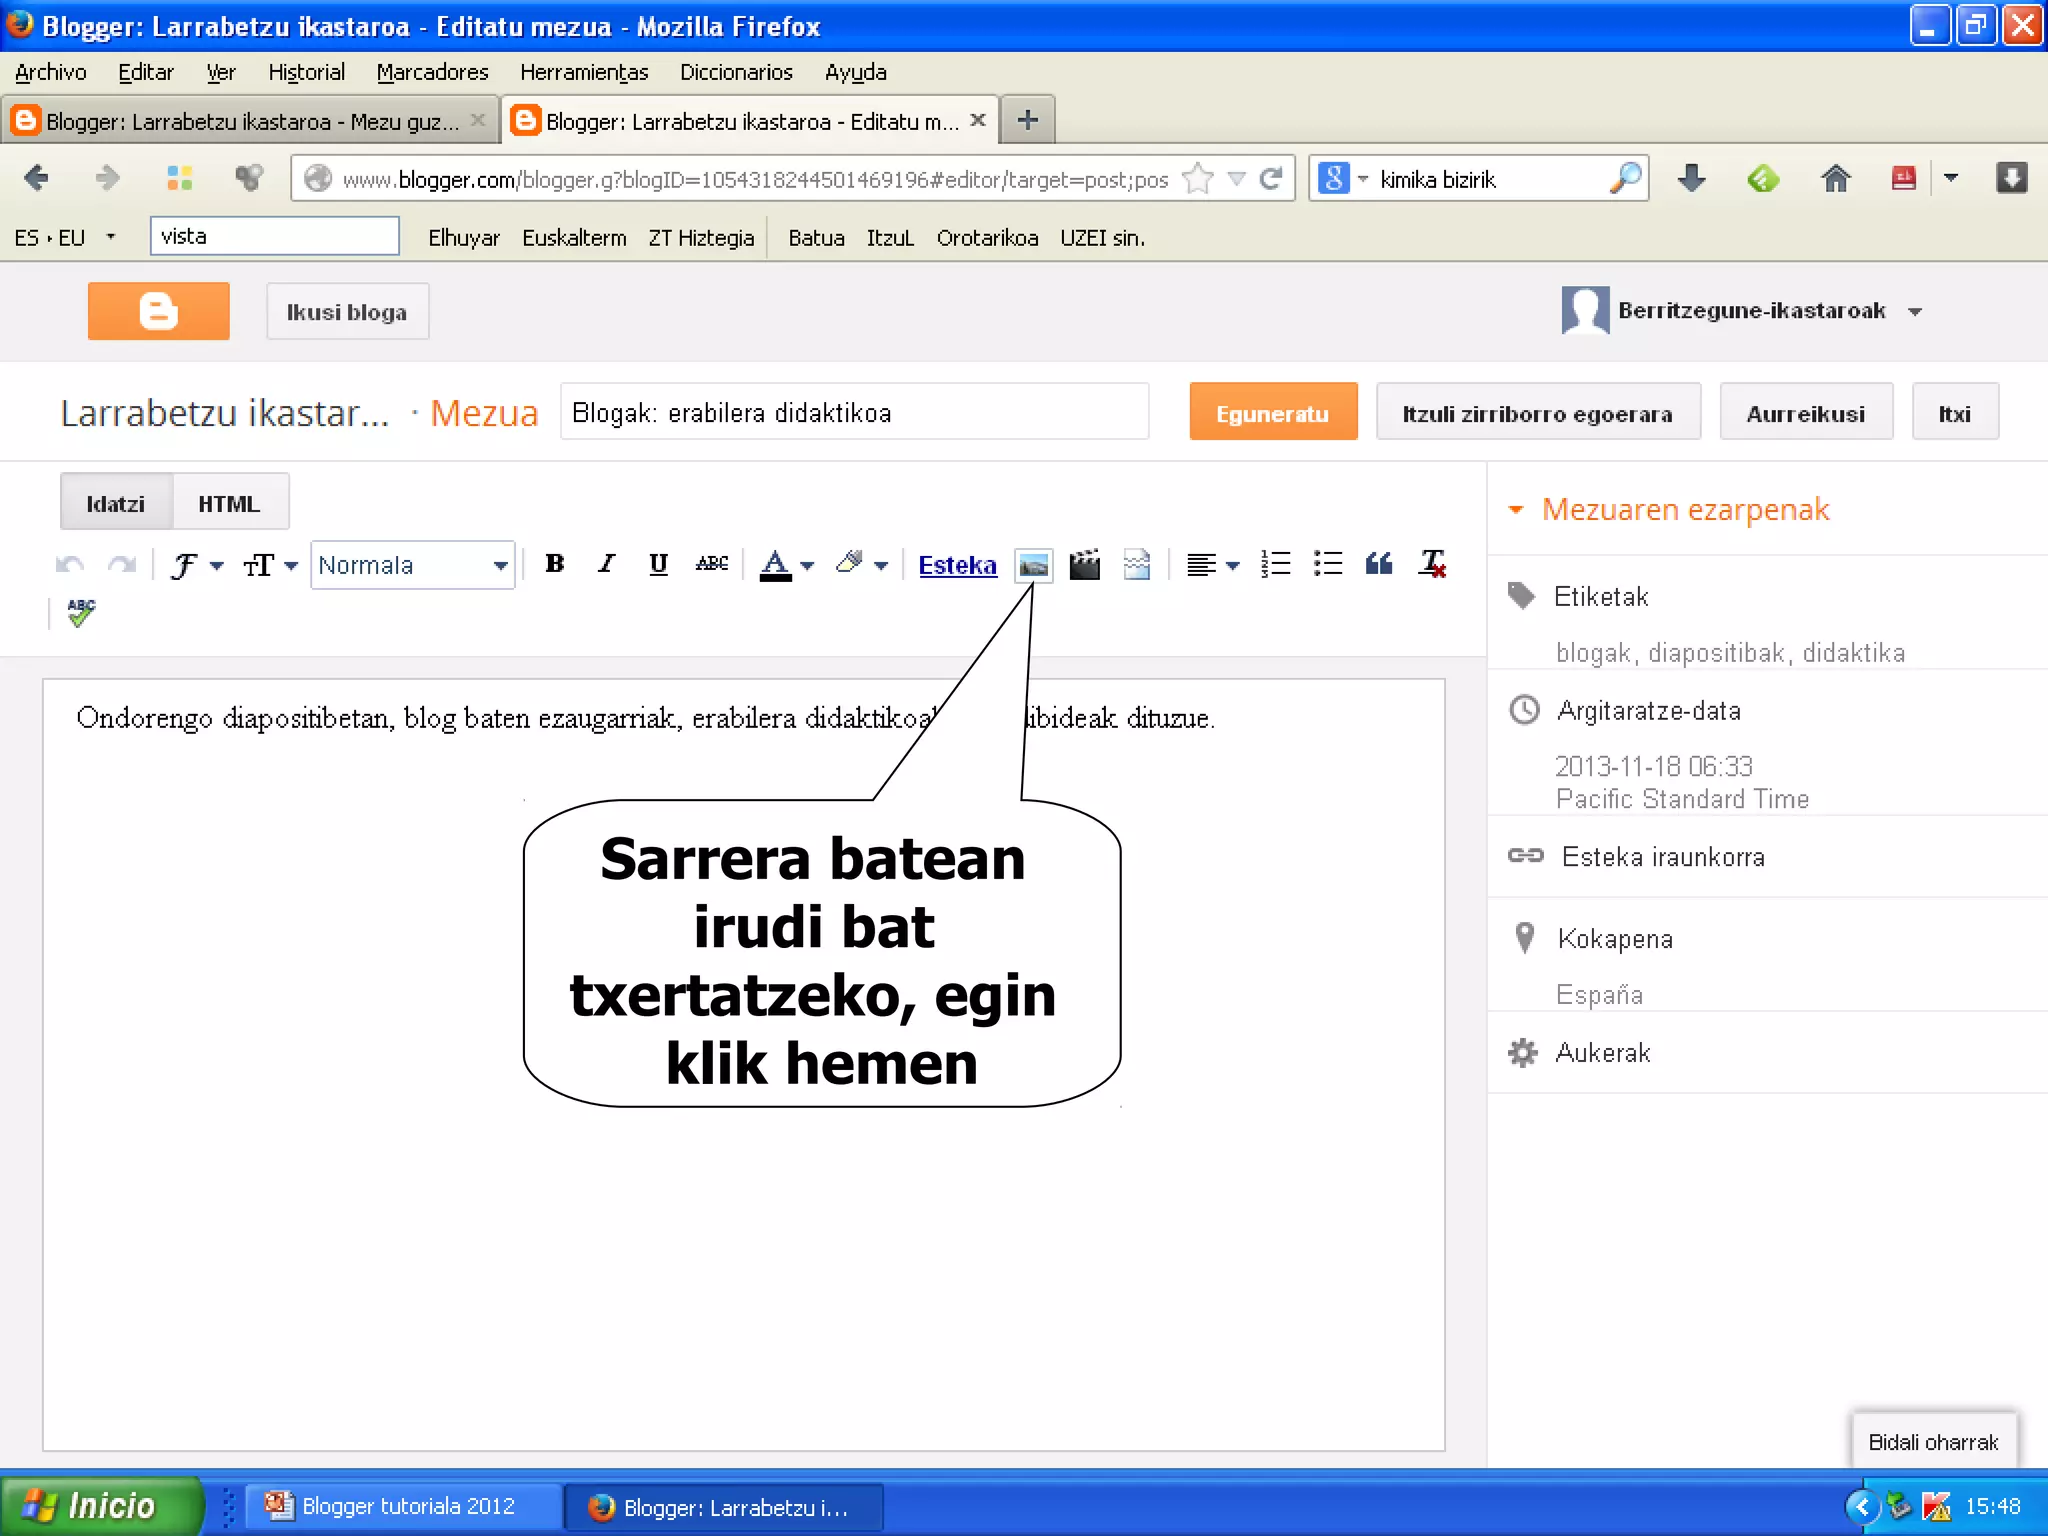Open the Elhuyar dictionary link
This screenshot has width=2048, height=1536.
click(463, 238)
